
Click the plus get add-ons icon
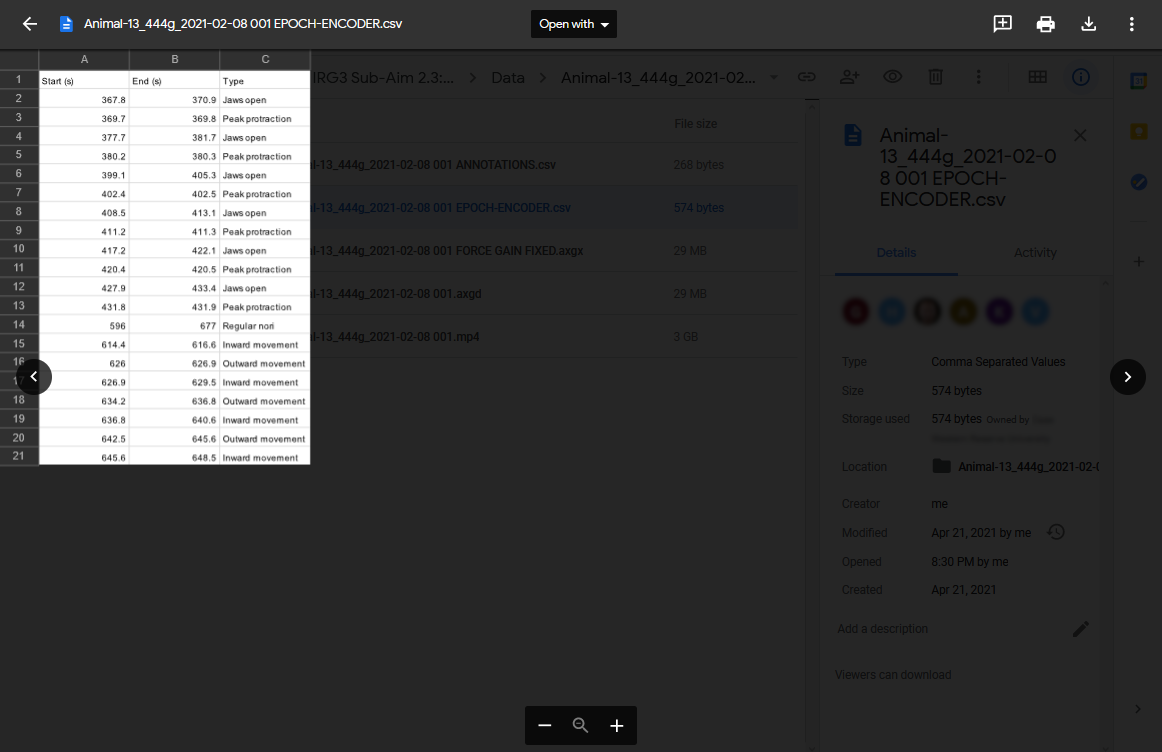[1139, 262]
